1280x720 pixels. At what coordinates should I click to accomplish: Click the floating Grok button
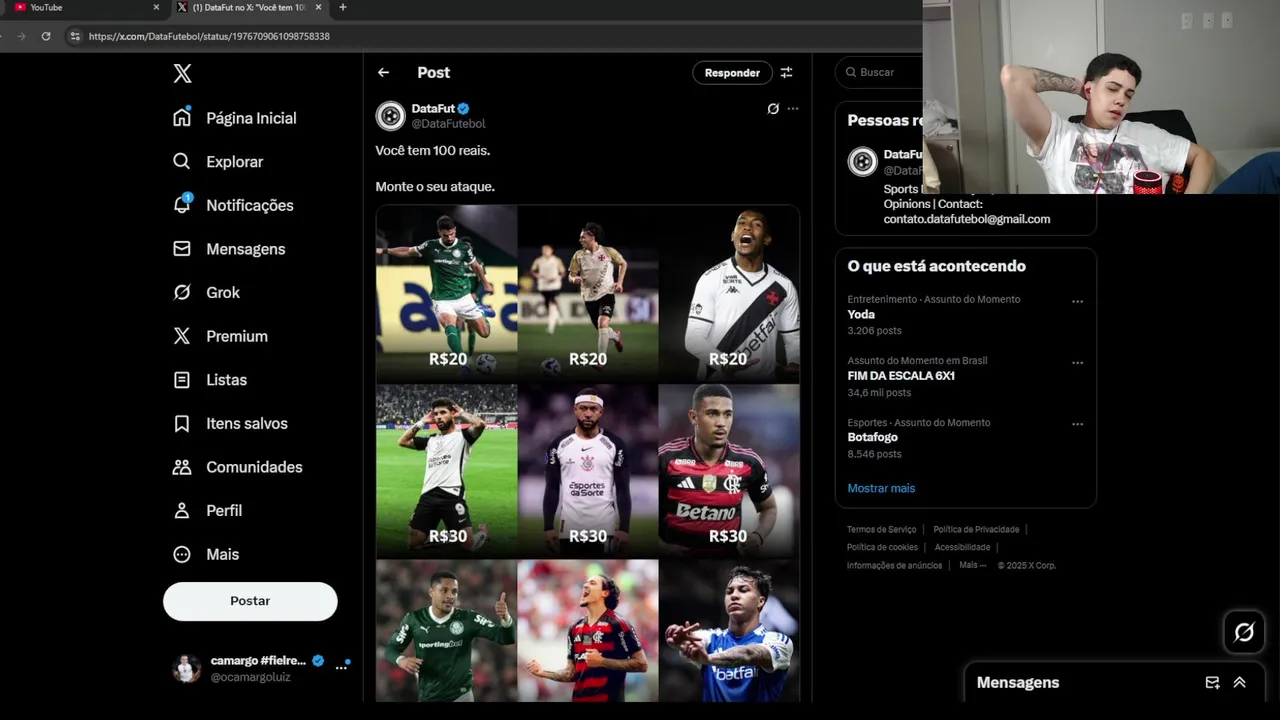[1244, 632]
